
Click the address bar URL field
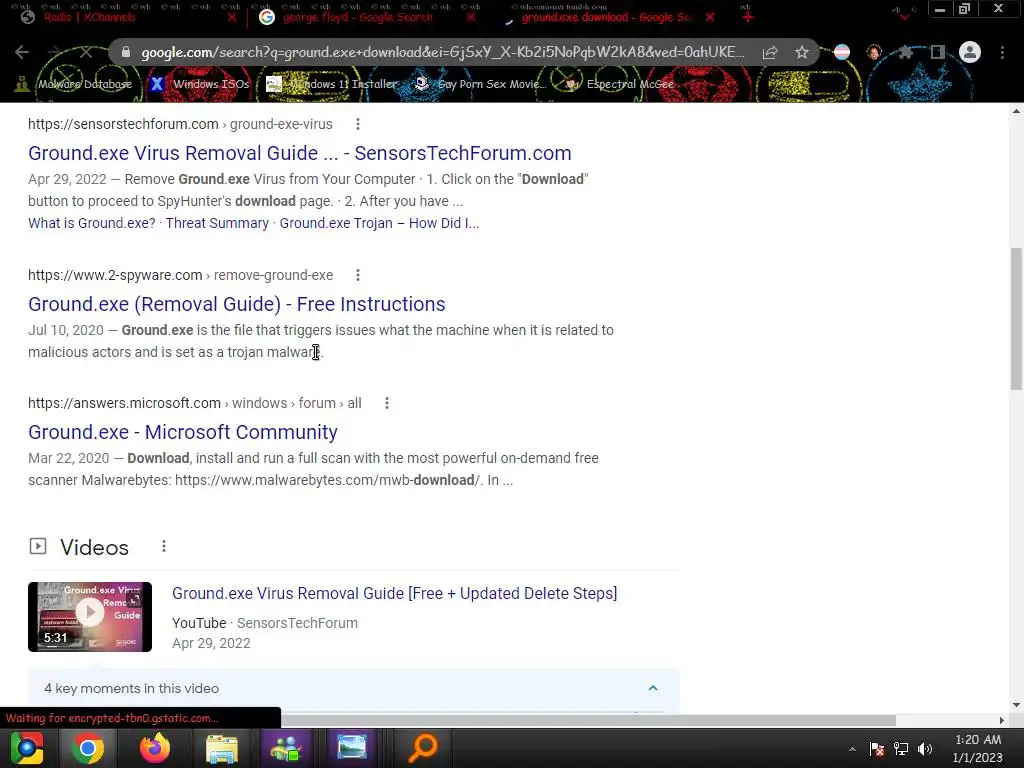click(442, 52)
